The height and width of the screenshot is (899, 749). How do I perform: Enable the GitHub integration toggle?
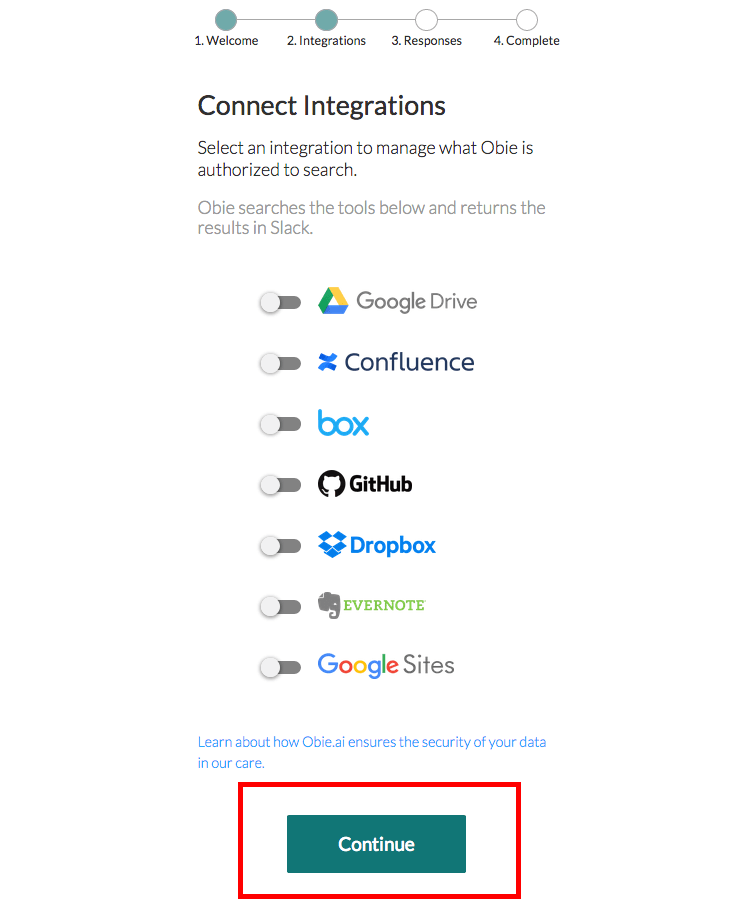point(280,485)
